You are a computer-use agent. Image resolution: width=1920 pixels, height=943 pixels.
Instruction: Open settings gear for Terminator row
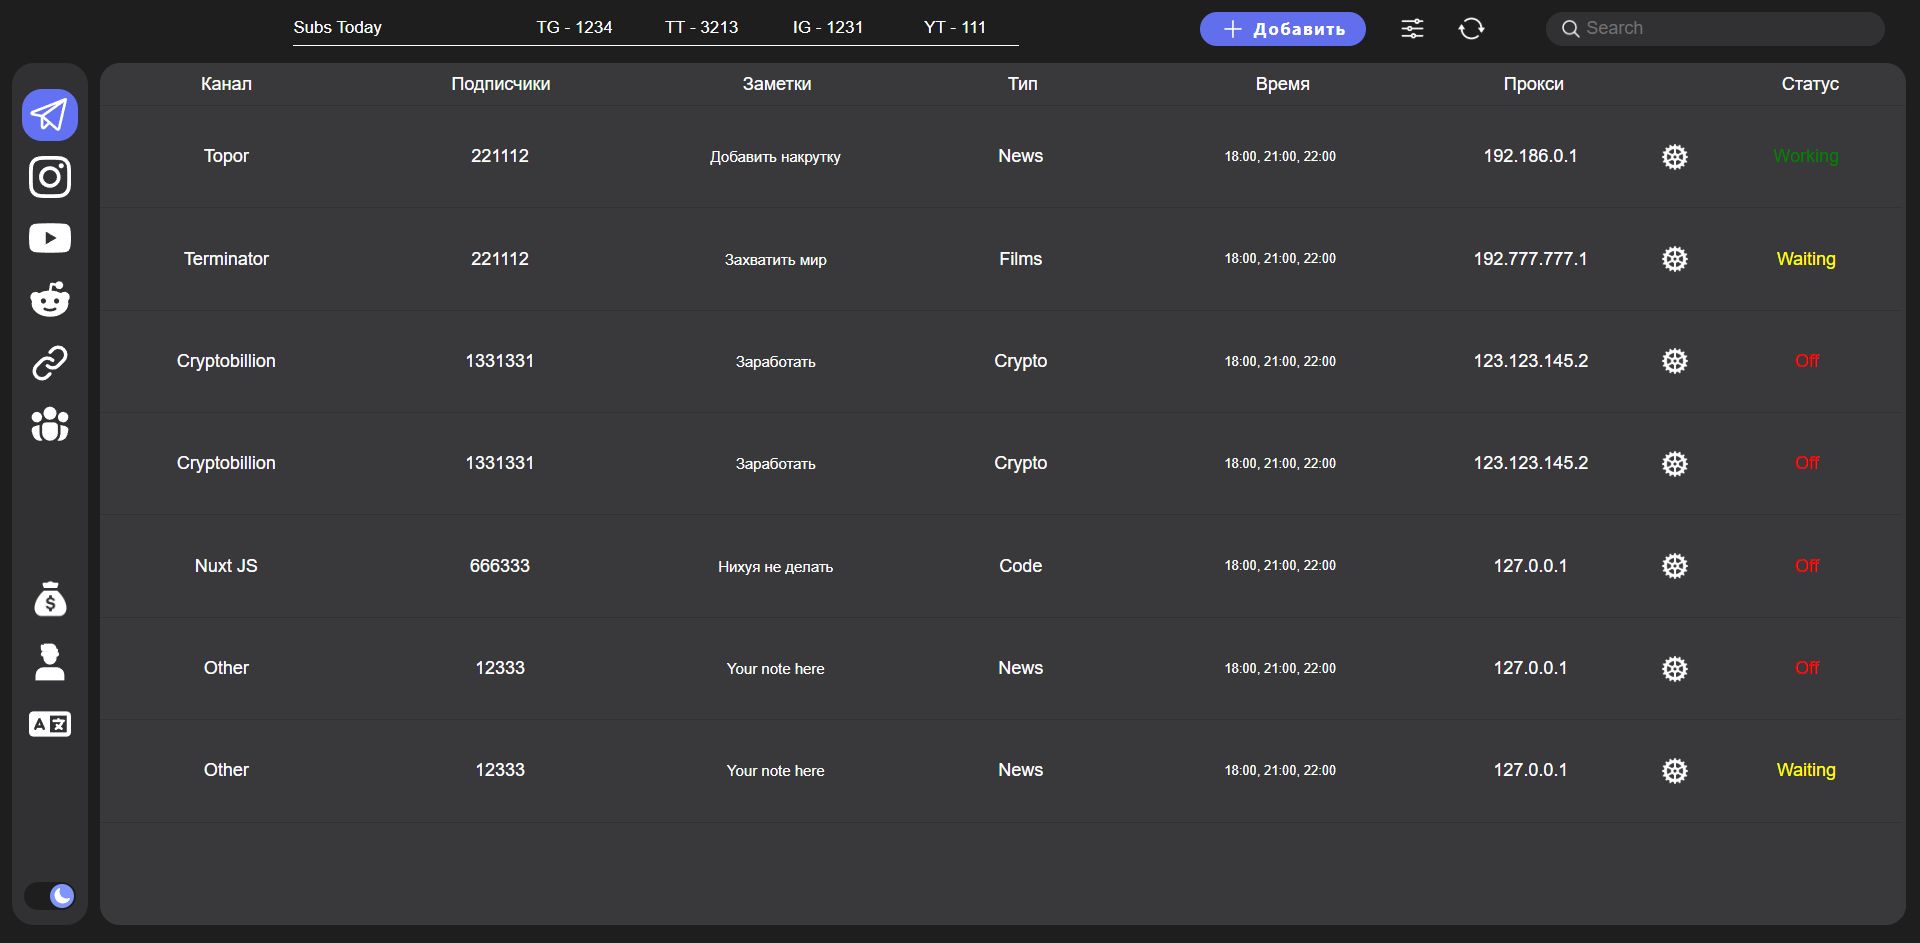[1675, 259]
